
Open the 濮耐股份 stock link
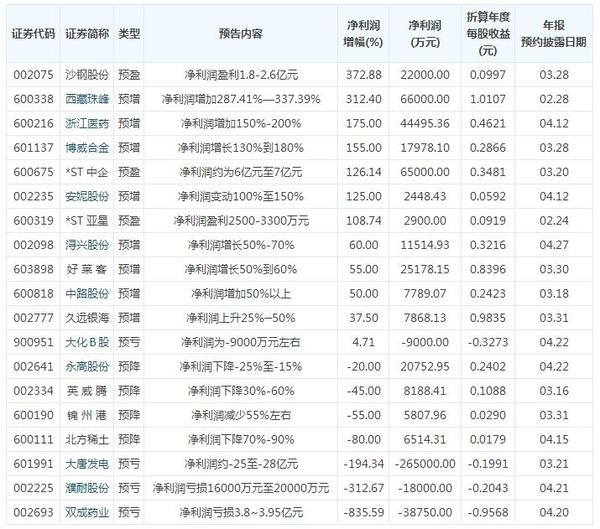click(x=87, y=488)
